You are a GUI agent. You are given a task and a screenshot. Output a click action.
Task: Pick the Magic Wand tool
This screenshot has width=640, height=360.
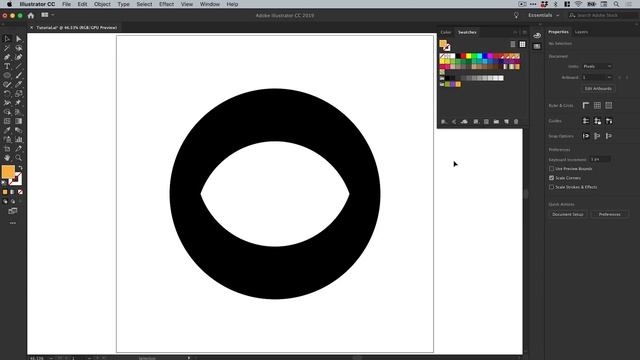(7, 48)
